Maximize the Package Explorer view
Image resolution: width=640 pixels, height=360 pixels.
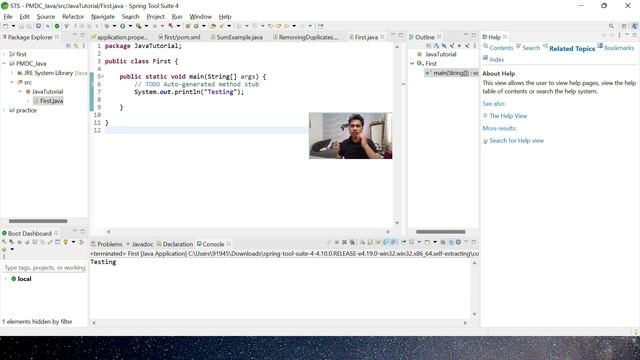pos(83,36)
